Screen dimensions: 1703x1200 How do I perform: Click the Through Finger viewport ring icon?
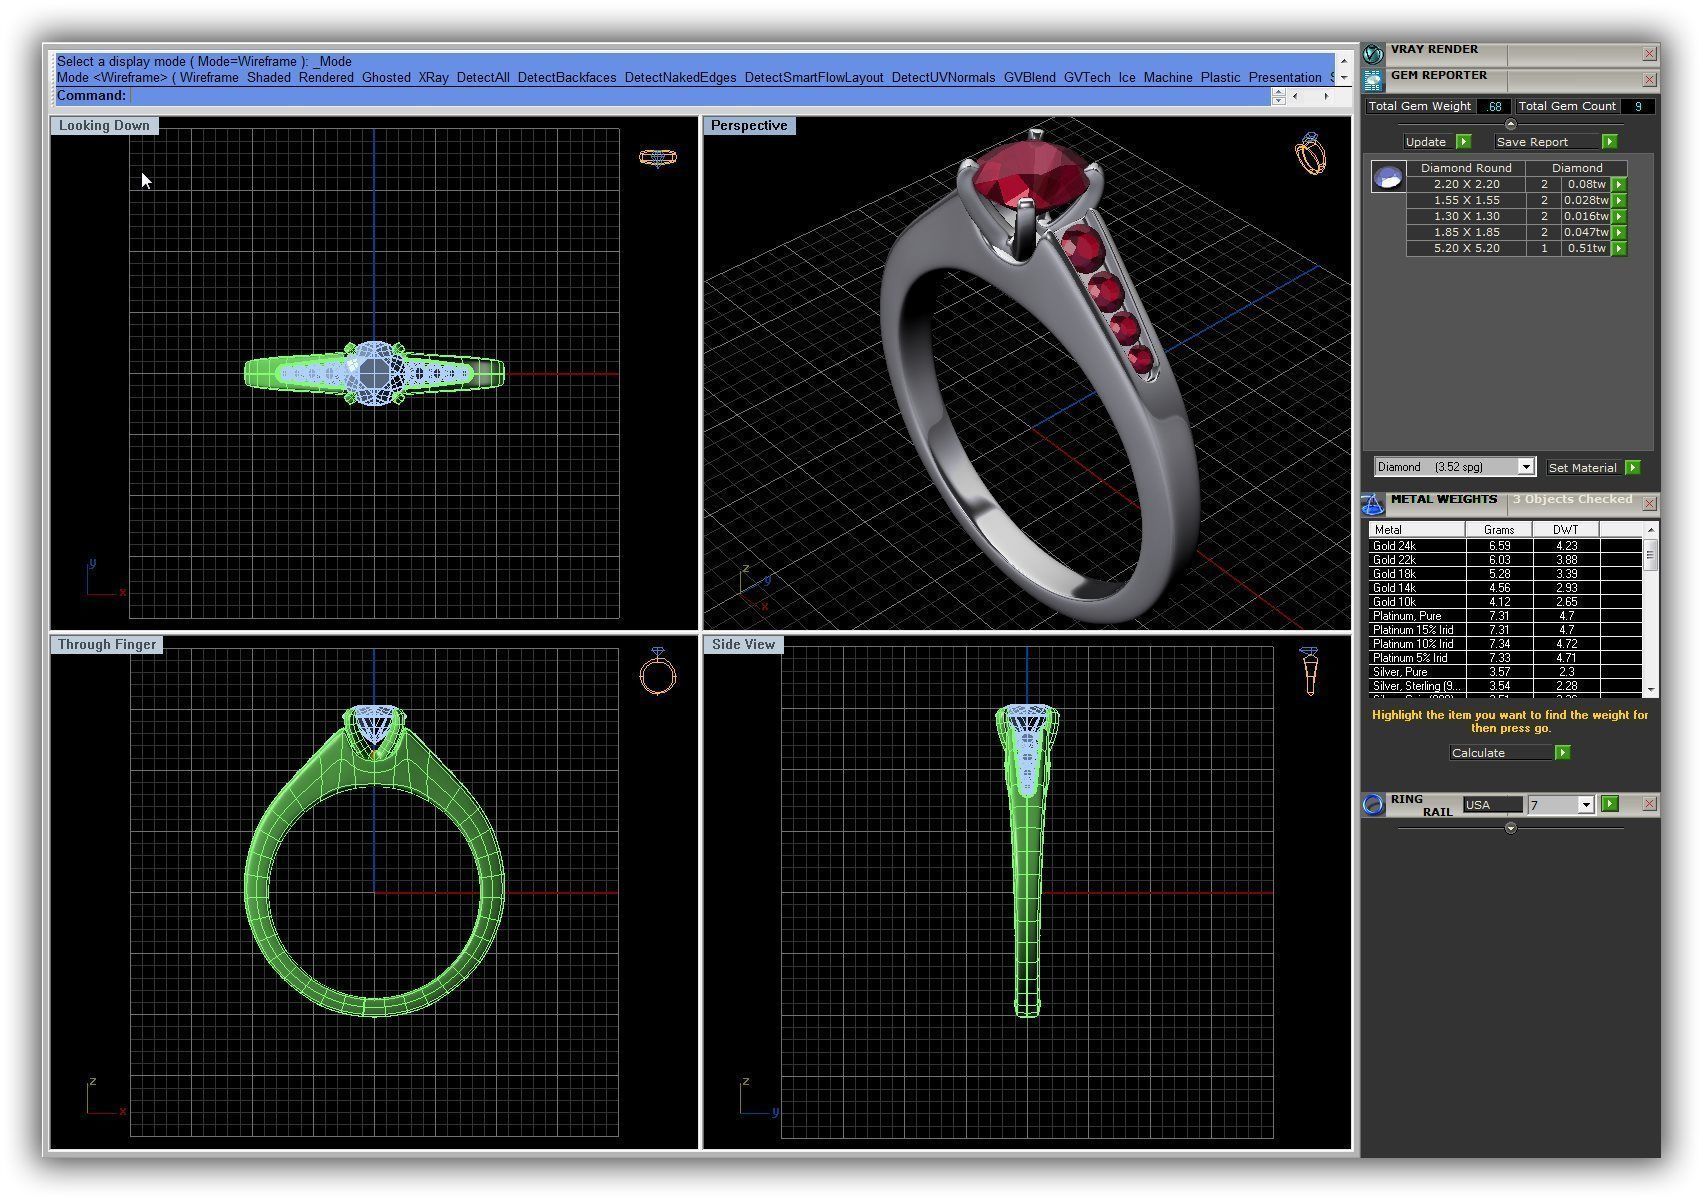658,671
